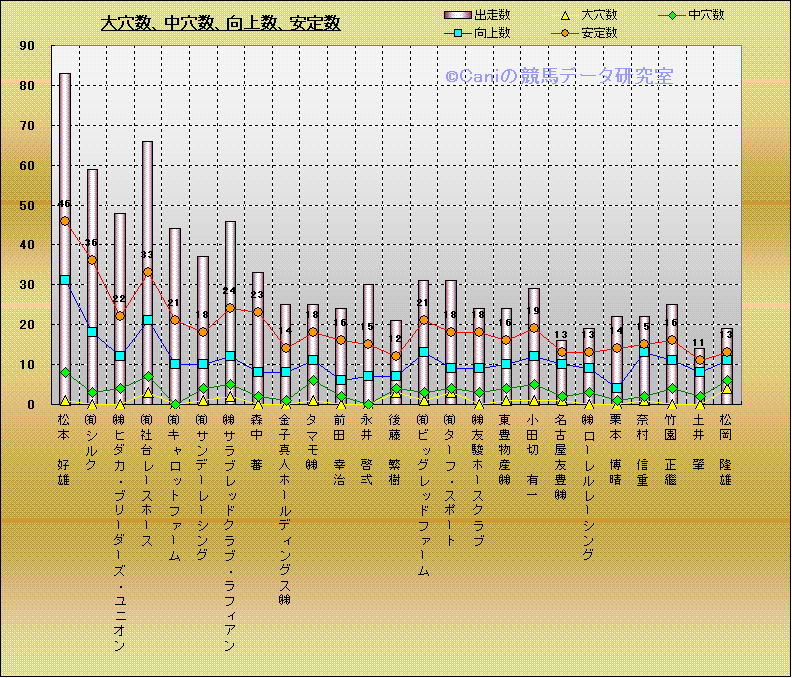The image size is (792, 678).
Task: Click the orange 安定数 point labeled 33
Action: point(148,272)
